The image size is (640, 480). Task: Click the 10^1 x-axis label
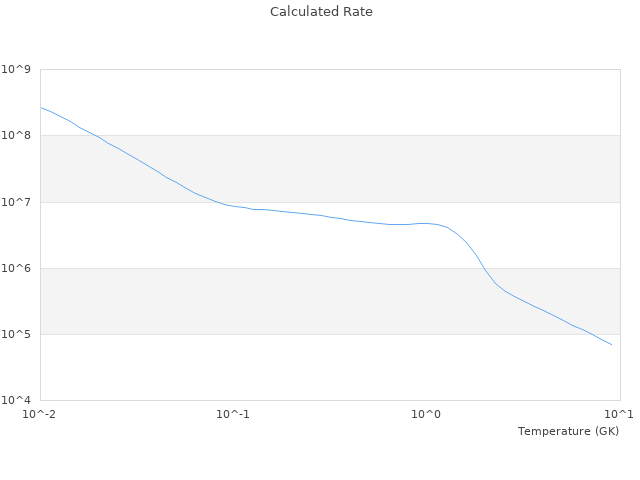[619, 414]
